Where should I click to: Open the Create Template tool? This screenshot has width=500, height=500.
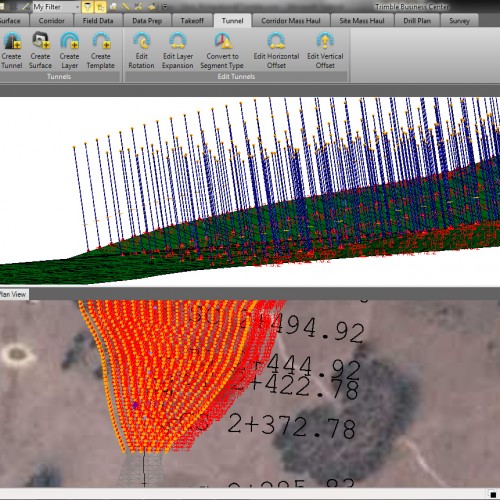click(100, 50)
